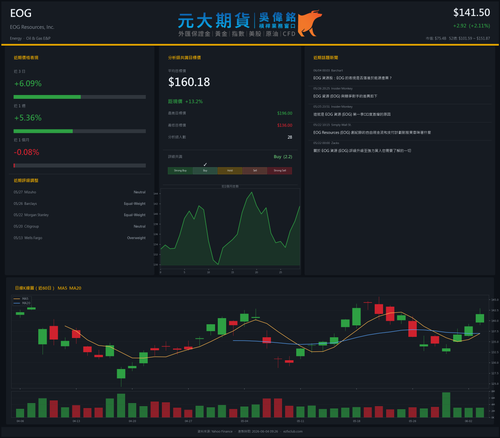Click the low target price $136.00
This screenshot has height=438, width=500.
click(x=285, y=125)
